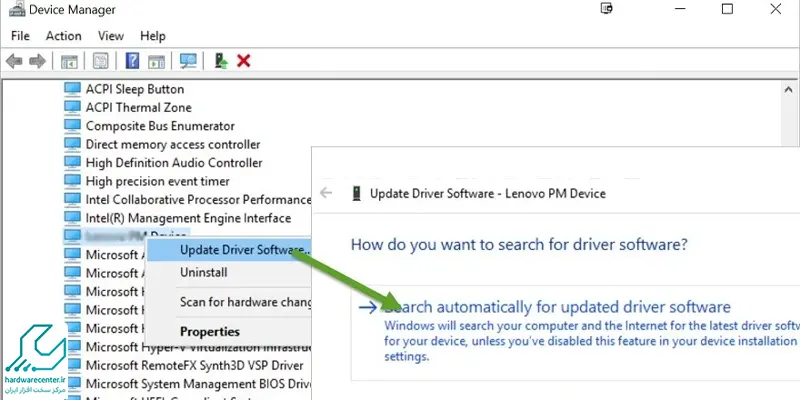
Task: Click the ACPI Thermal Zone device icon
Action: tap(72, 107)
